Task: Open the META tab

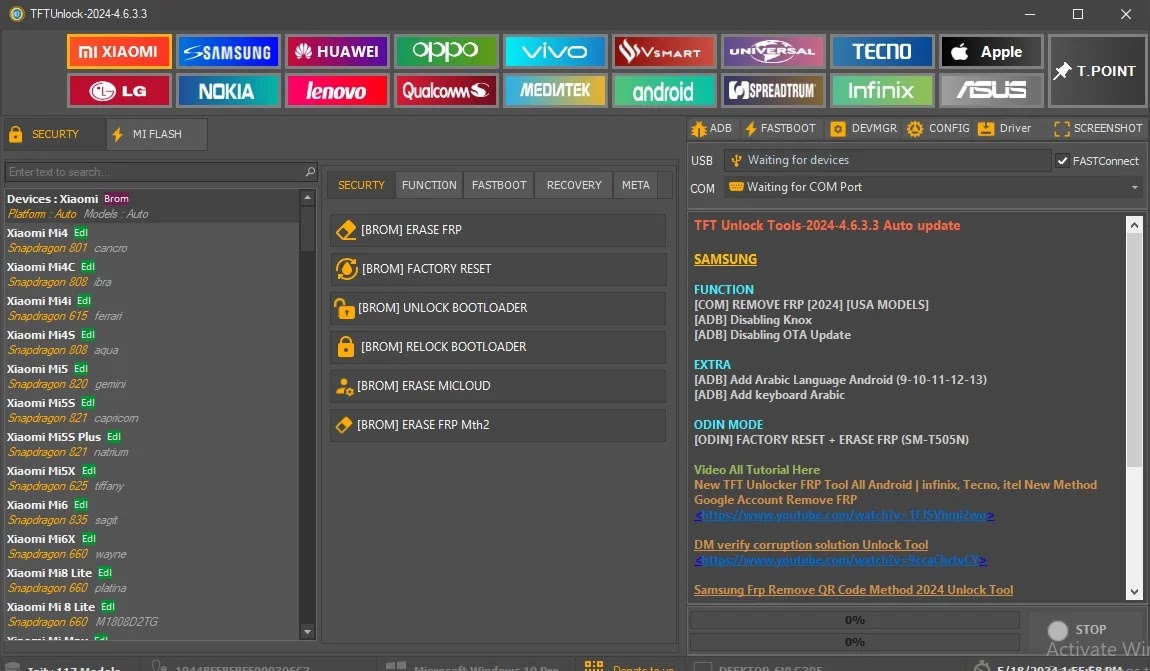Action: tap(636, 185)
